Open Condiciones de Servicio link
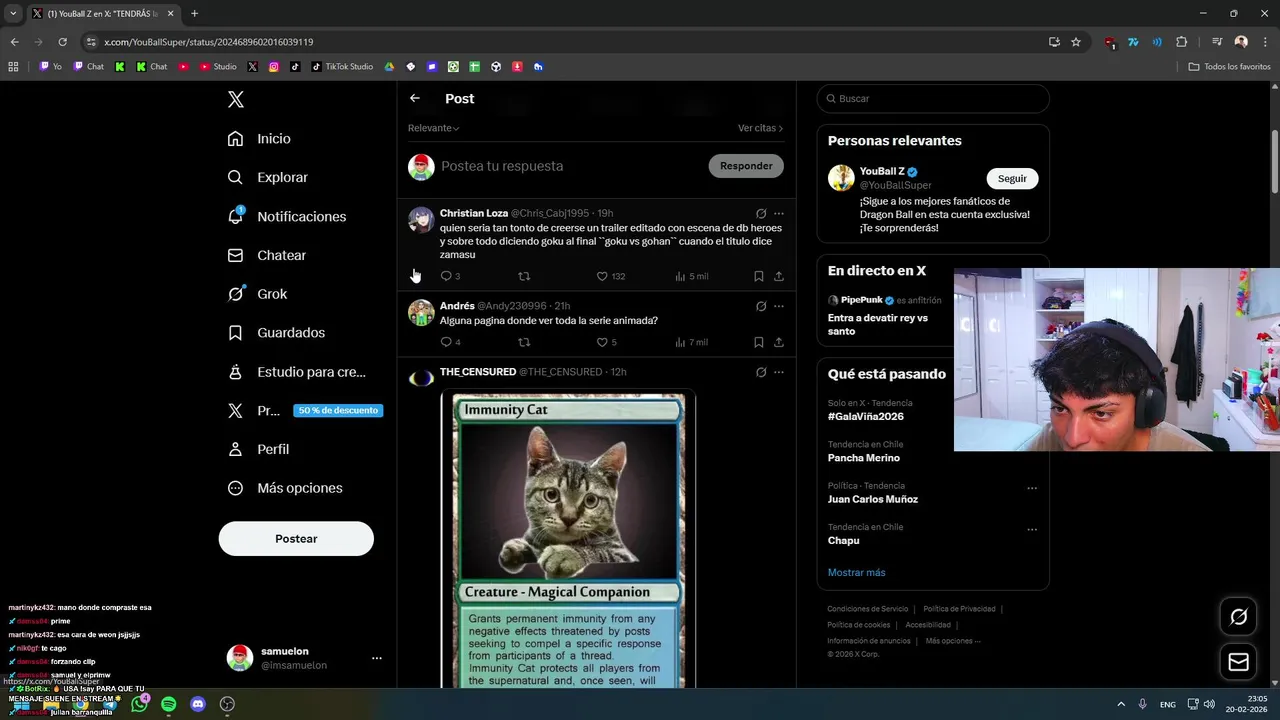Screen dimensions: 1280x720 [x=868, y=609]
